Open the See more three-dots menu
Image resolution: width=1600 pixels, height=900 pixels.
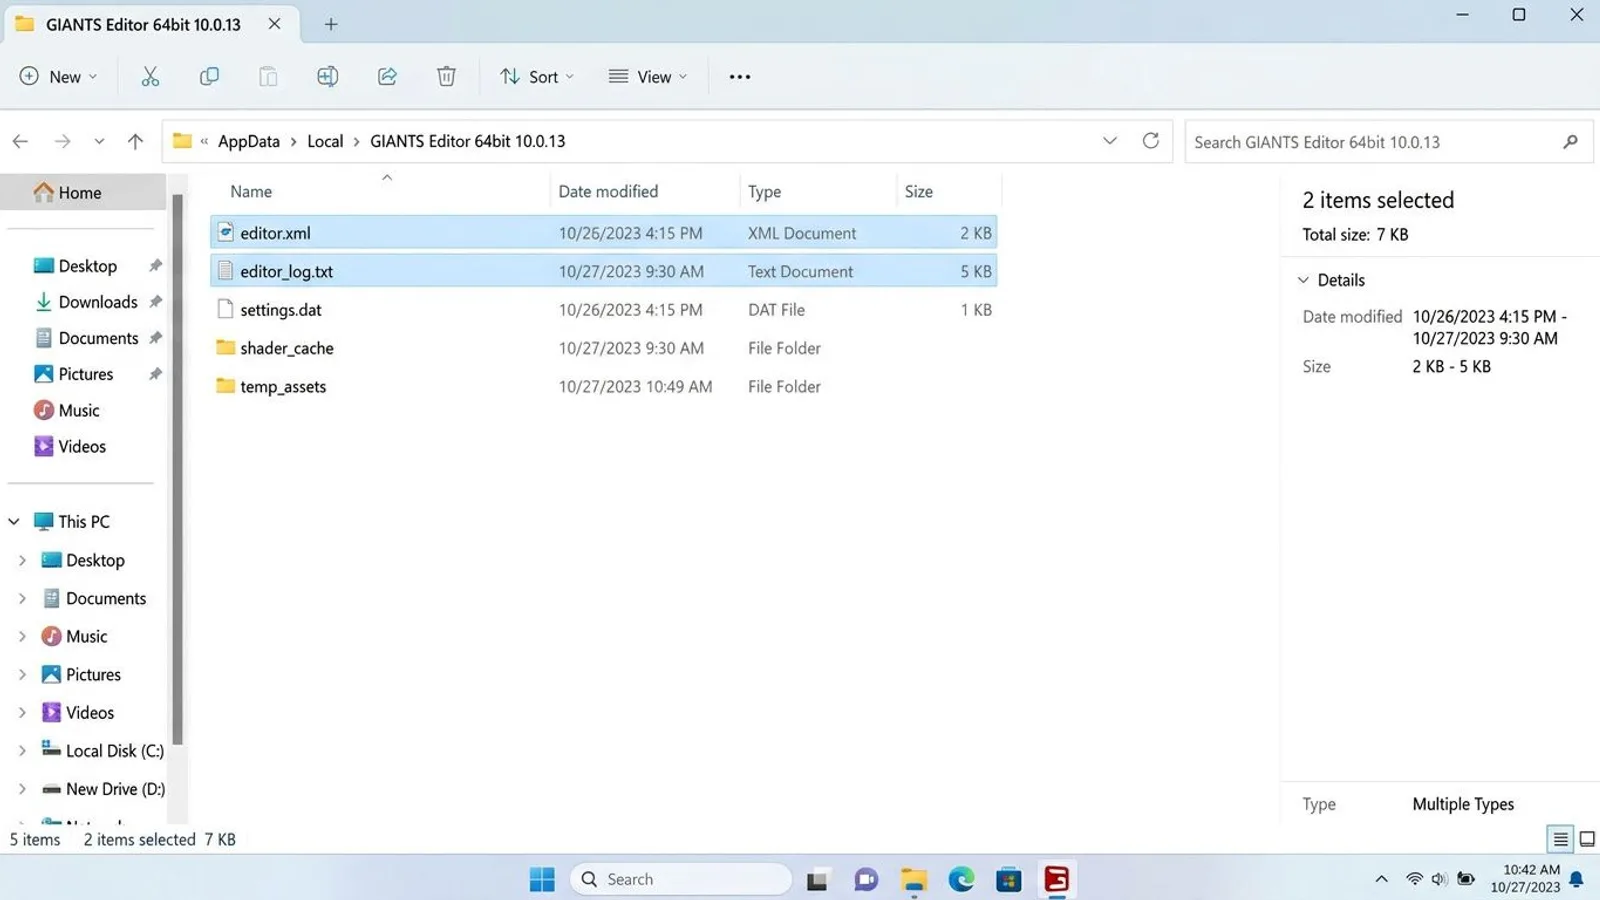click(x=740, y=77)
